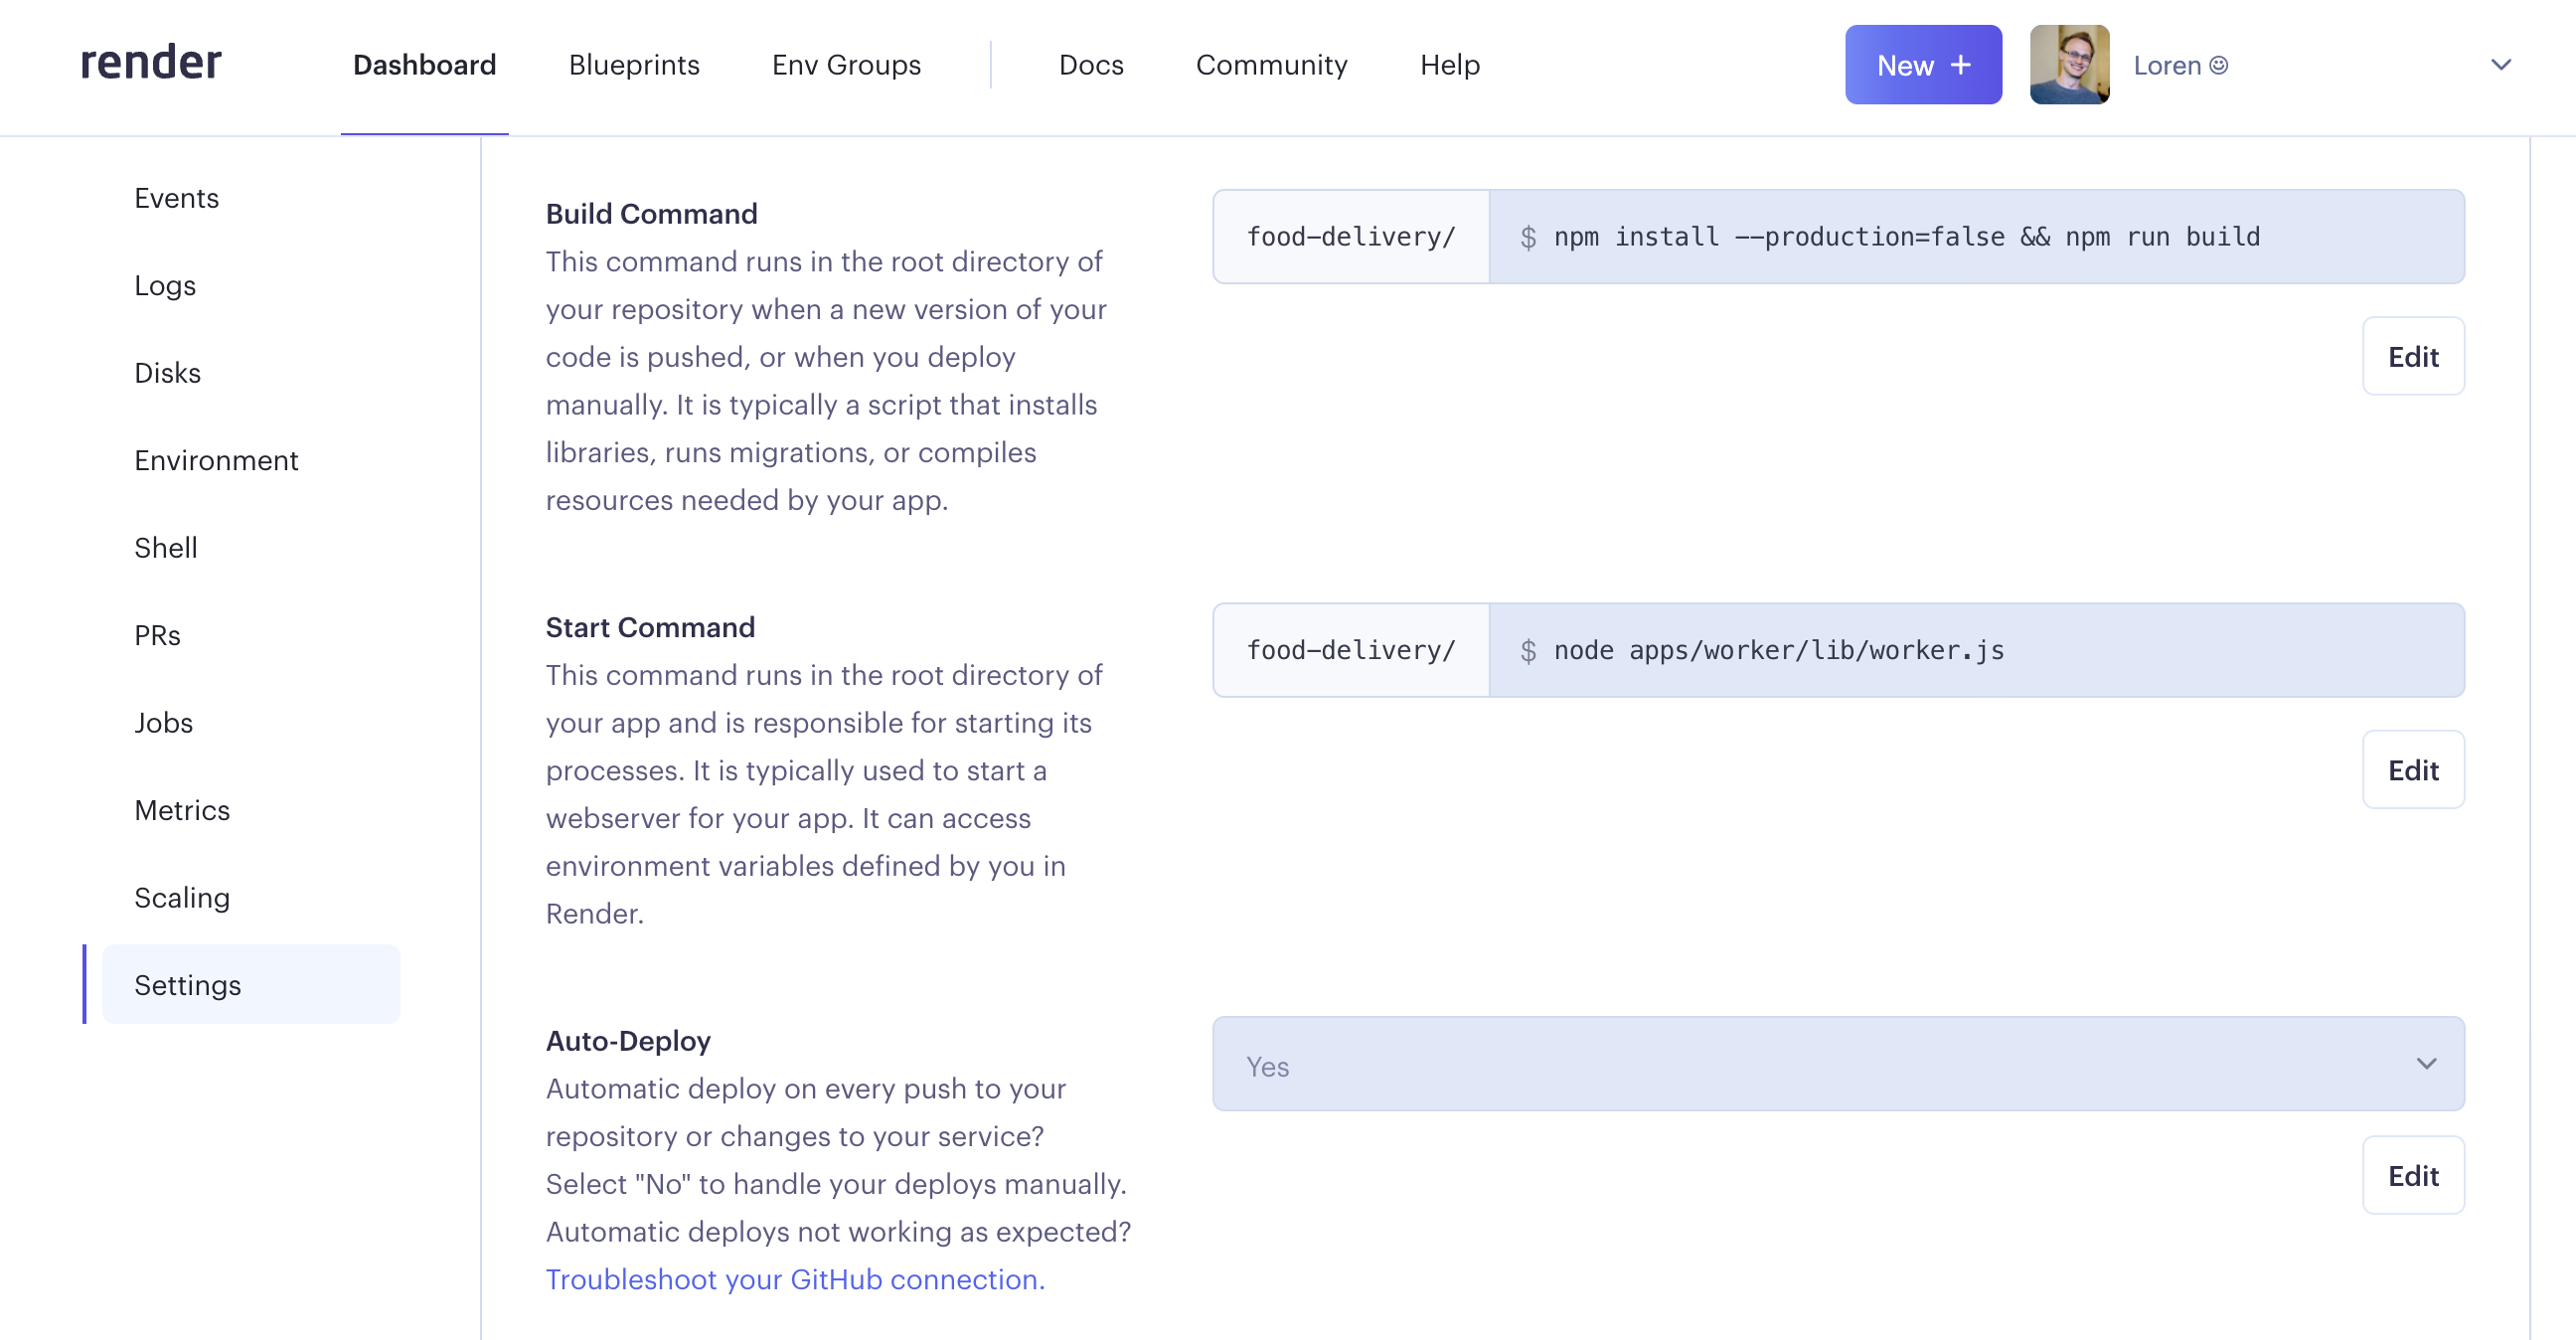
Task: Click the Start Command input field
Action: [1975, 650]
